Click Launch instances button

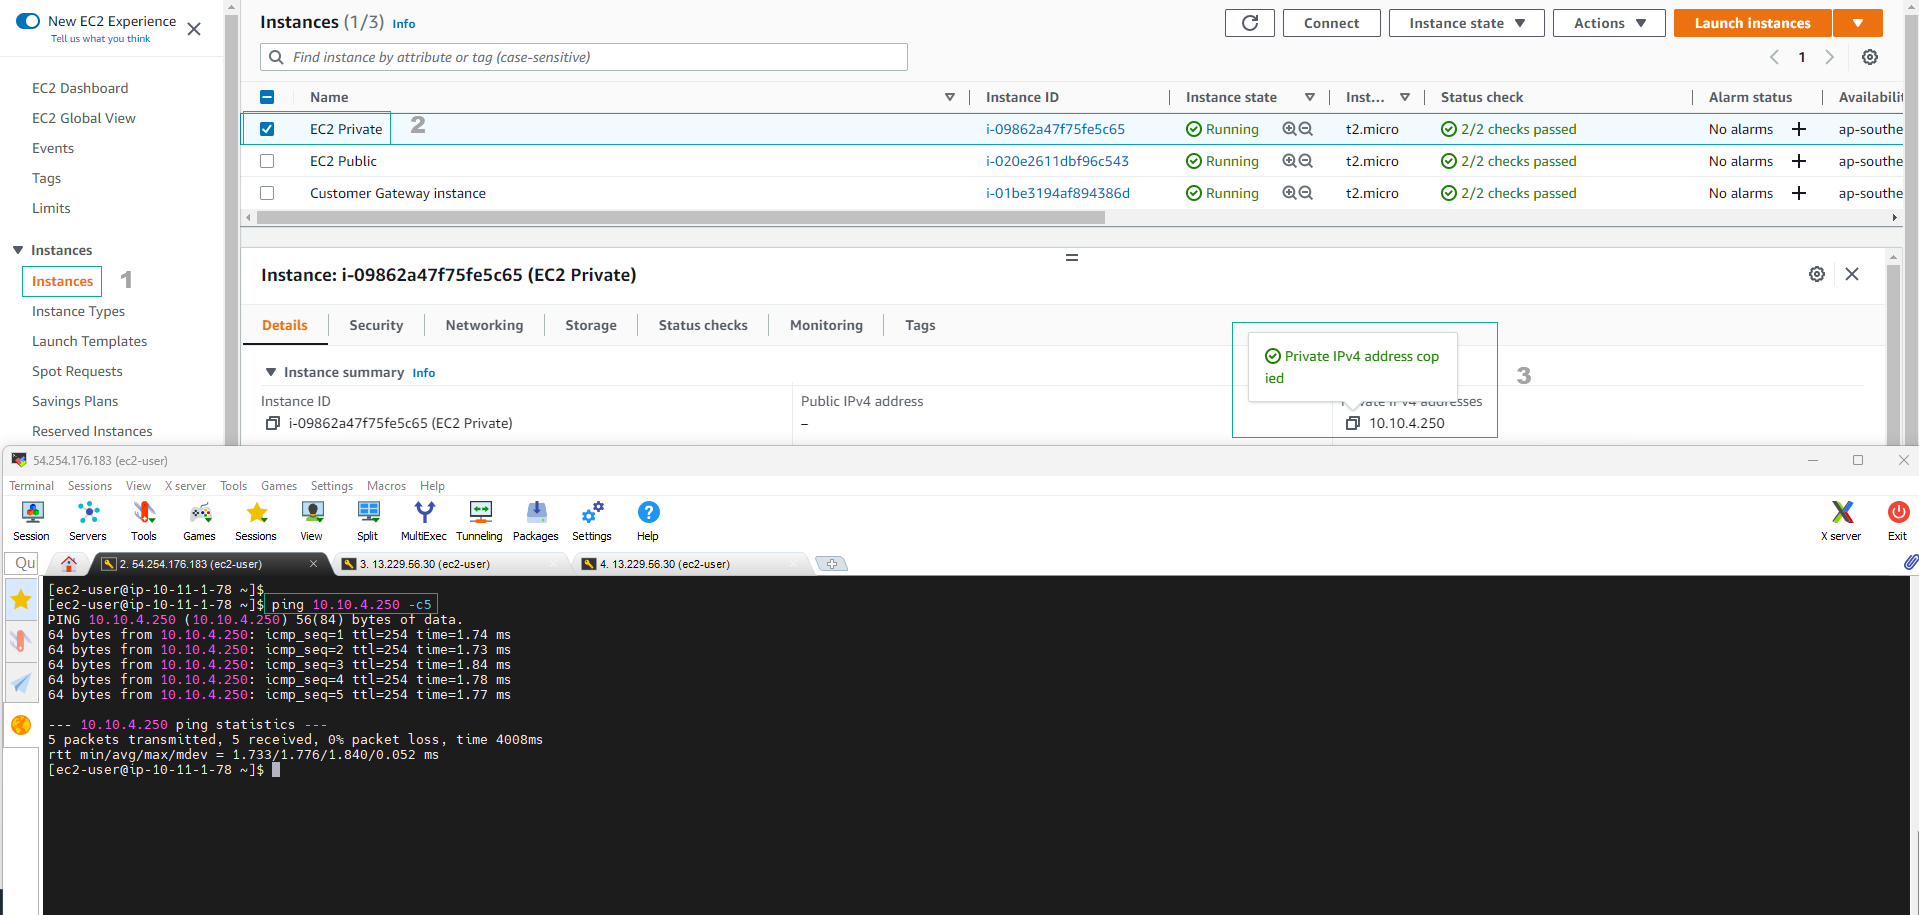[1752, 23]
